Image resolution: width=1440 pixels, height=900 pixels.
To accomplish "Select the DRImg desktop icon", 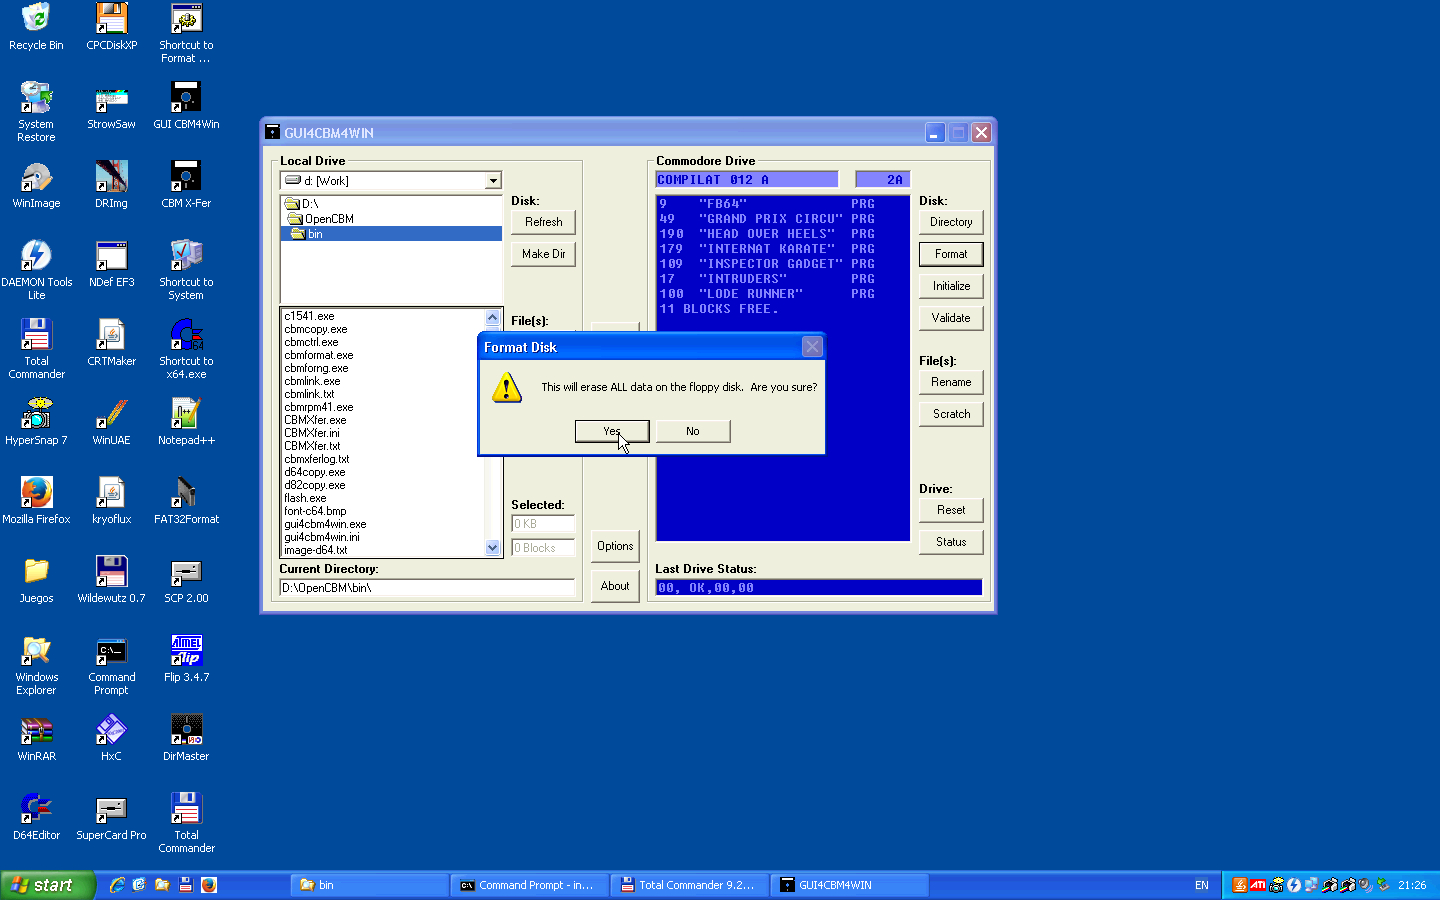I will [111, 185].
